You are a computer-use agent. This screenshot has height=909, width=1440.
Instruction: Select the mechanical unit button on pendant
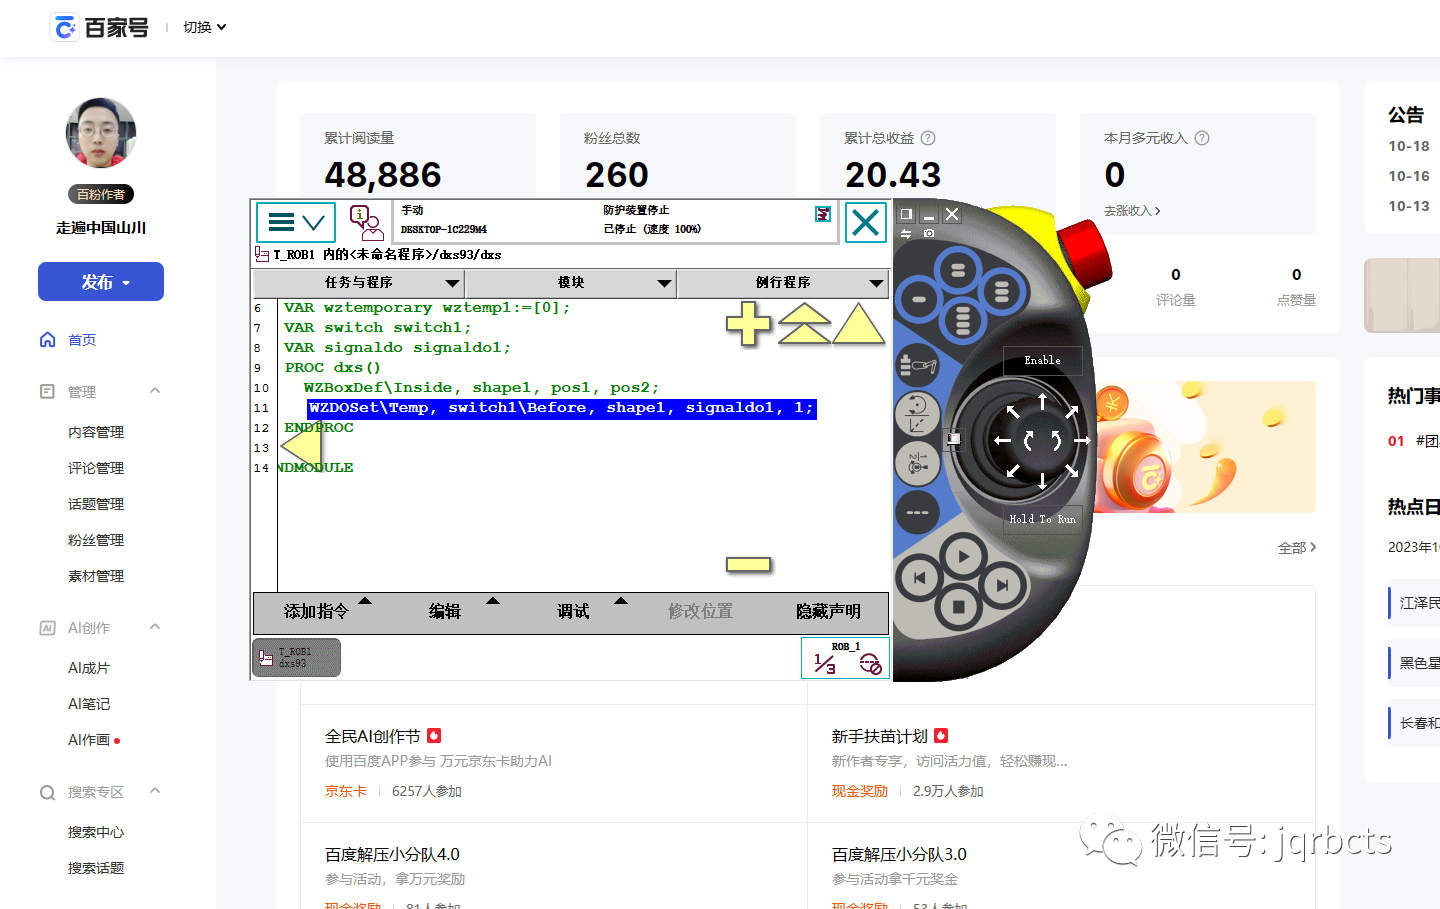click(917, 366)
